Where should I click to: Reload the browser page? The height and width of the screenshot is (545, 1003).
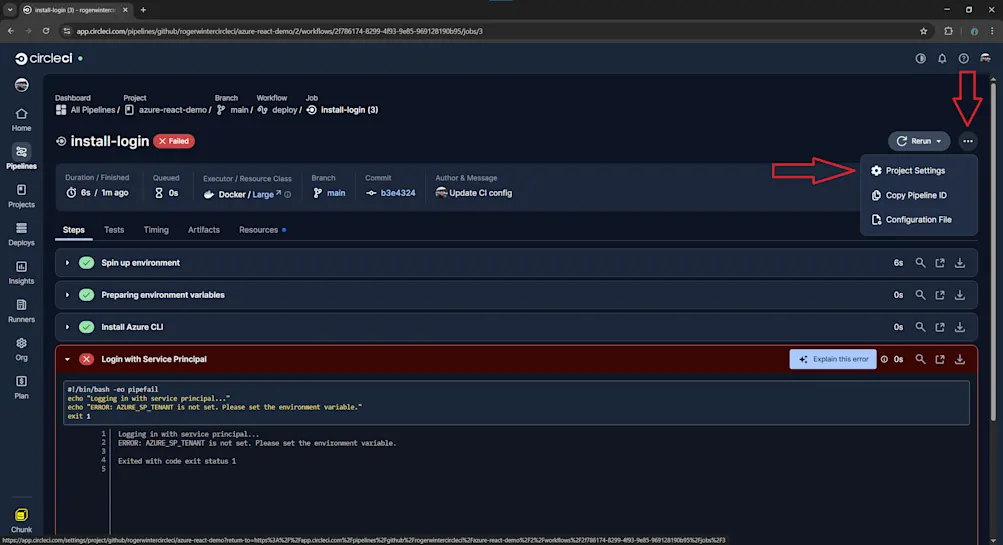point(46,31)
